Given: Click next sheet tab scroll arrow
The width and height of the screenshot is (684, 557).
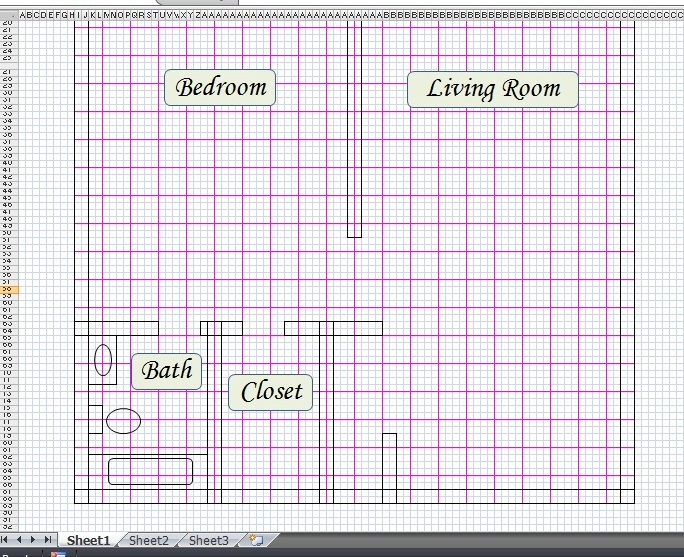Looking at the screenshot, I should [x=33, y=540].
